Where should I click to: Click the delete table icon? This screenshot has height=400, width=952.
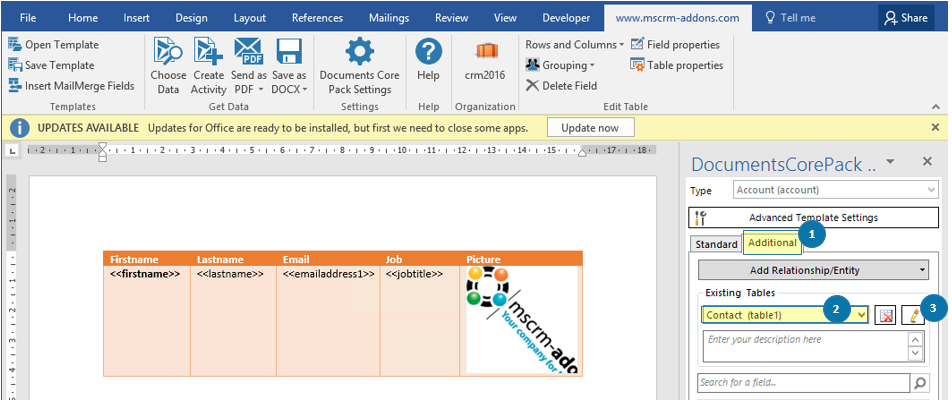[887, 315]
